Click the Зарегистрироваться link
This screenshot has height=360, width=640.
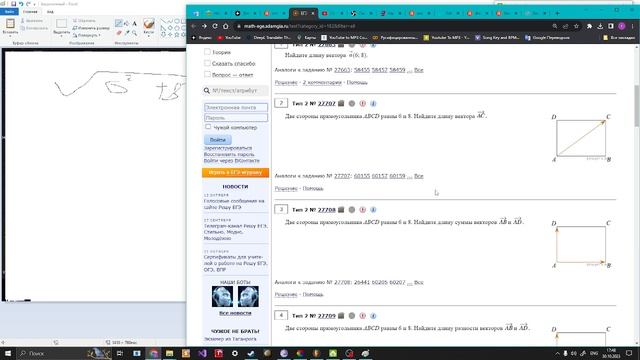pos(228,148)
